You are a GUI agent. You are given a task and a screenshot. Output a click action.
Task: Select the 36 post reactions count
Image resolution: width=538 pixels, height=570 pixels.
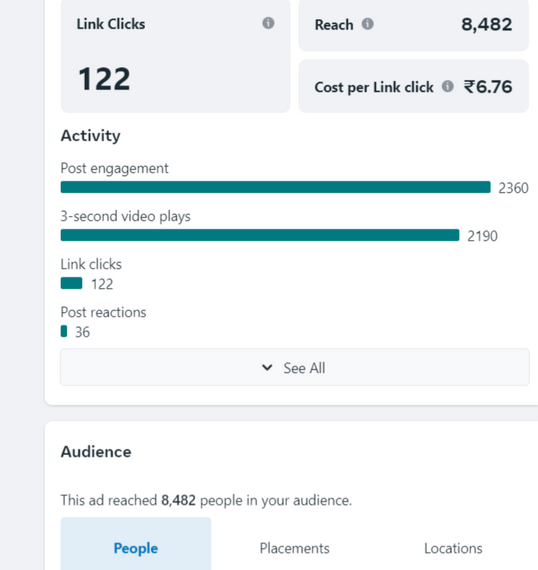(x=82, y=332)
